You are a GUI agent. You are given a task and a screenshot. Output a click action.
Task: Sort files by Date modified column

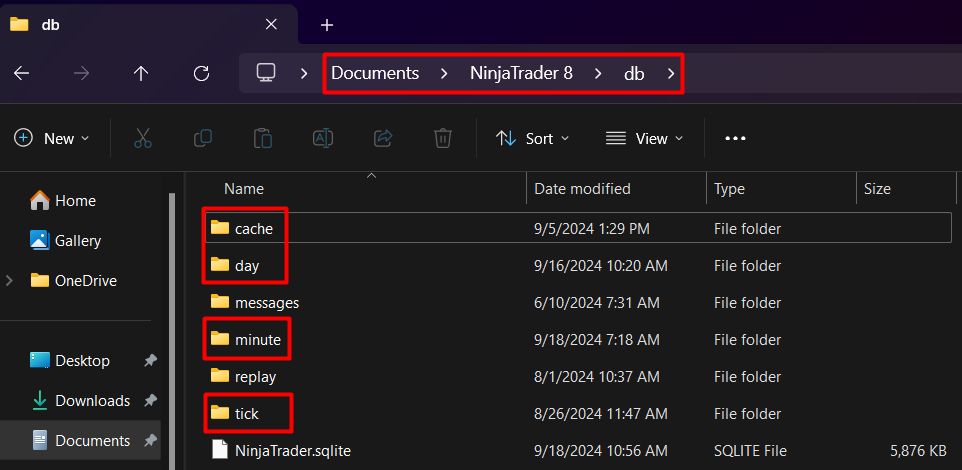click(x=582, y=188)
